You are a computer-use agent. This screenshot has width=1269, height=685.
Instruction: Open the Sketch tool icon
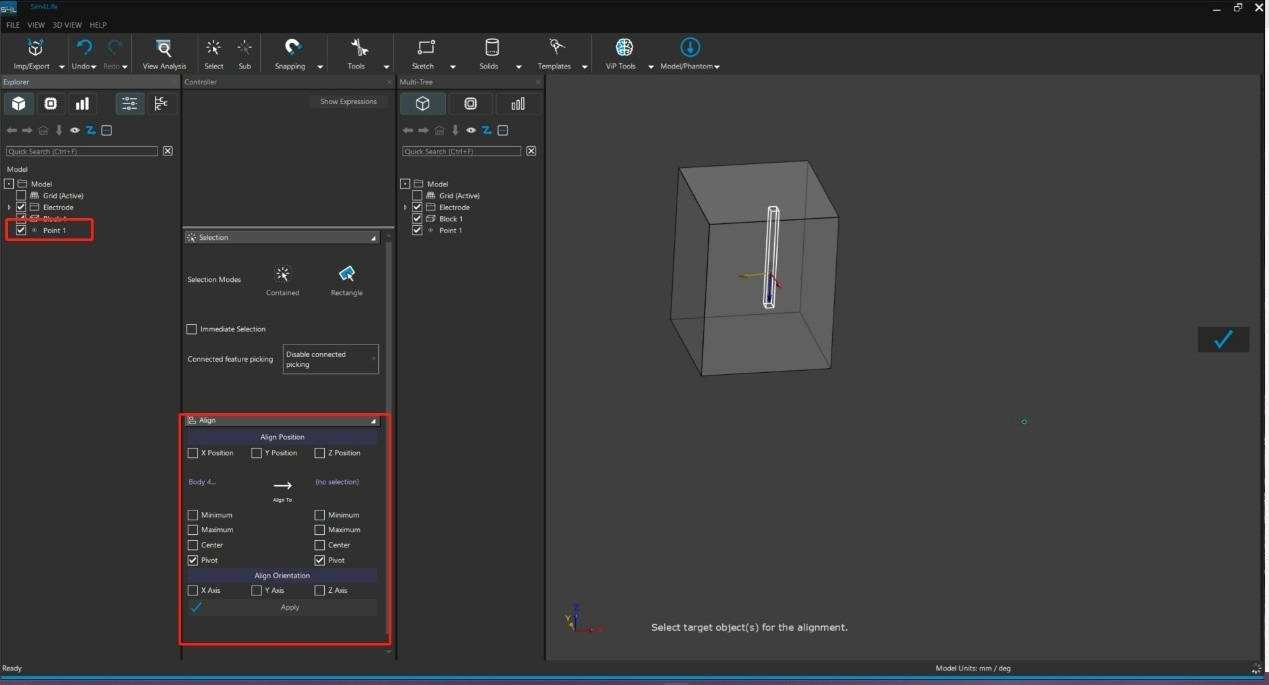[x=426, y=48]
